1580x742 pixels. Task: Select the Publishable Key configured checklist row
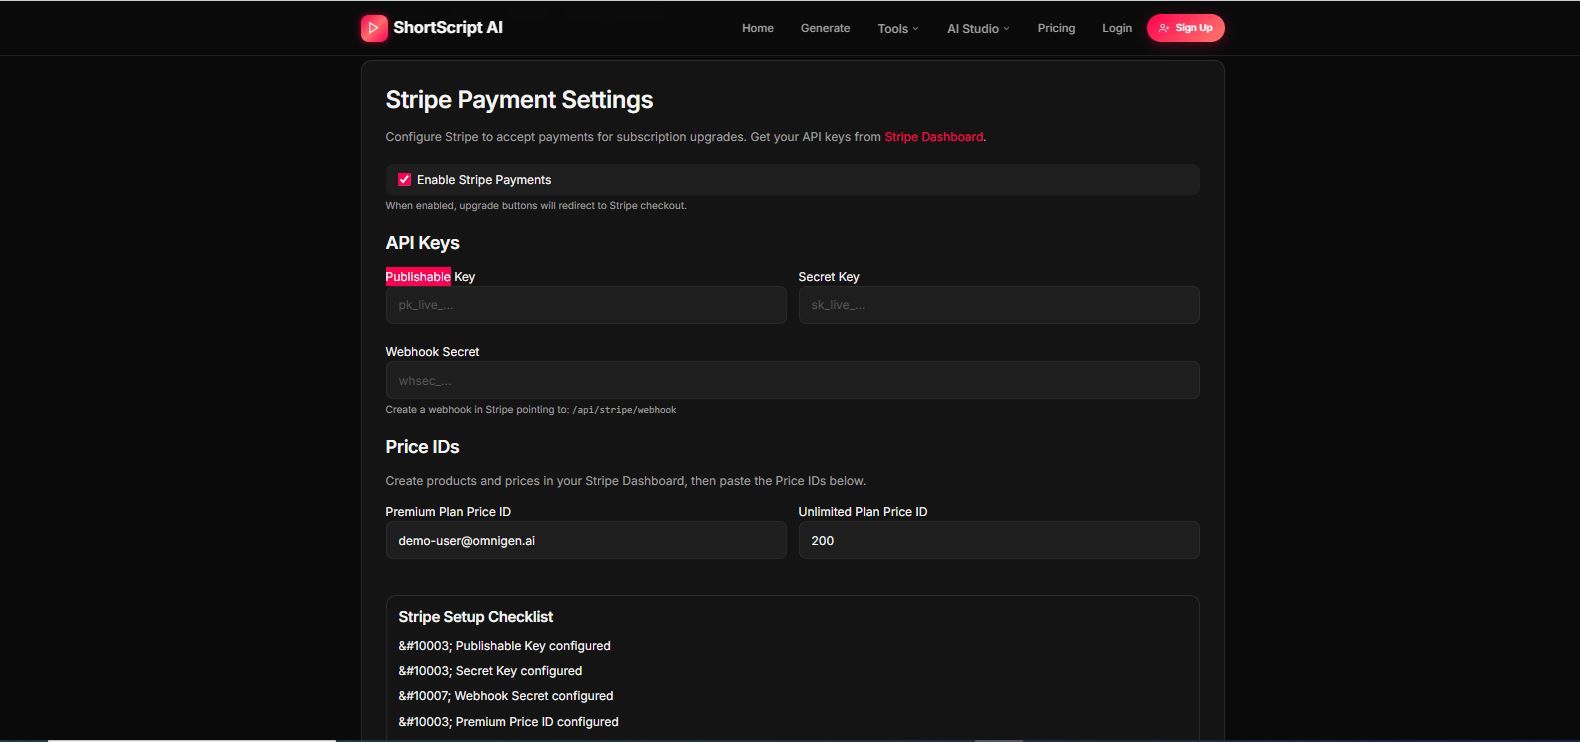tap(504, 646)
